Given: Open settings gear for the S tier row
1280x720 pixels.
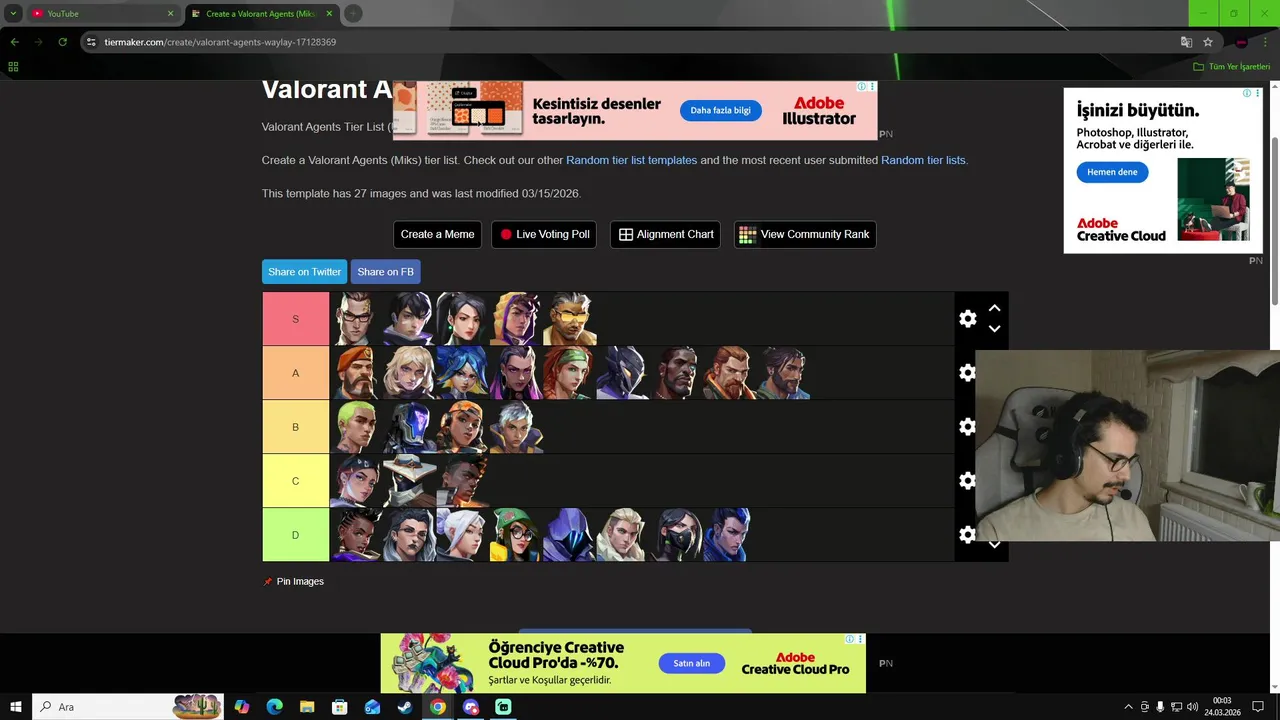Looking at the screenshot, I should (x=967, y=319).
